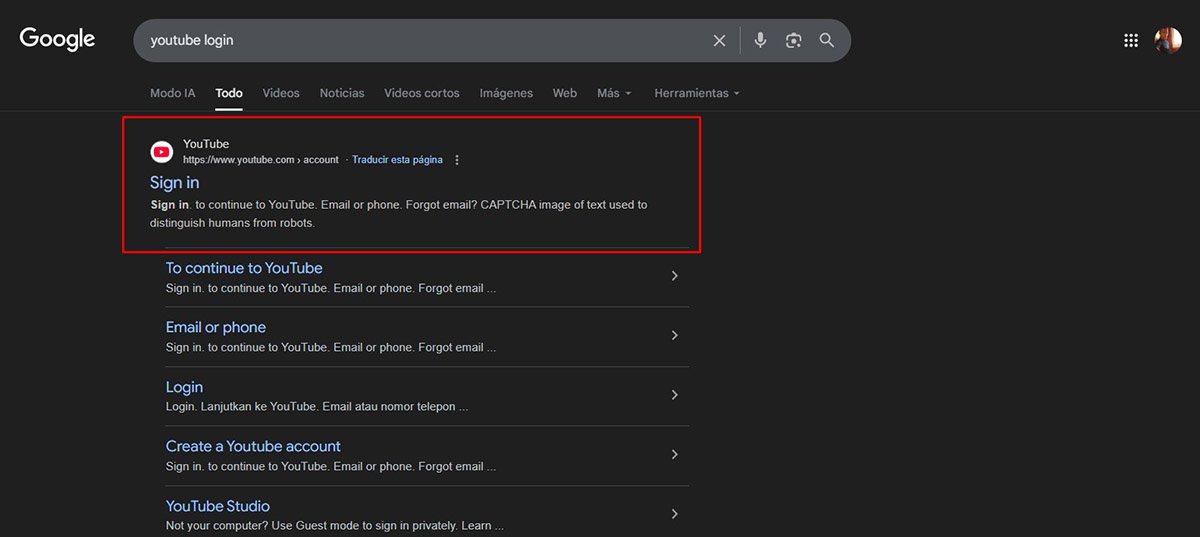This screenshot has height=537, width=1200.
Task: Start voice search with the microphone icon
Action: [x=760, y=41]
